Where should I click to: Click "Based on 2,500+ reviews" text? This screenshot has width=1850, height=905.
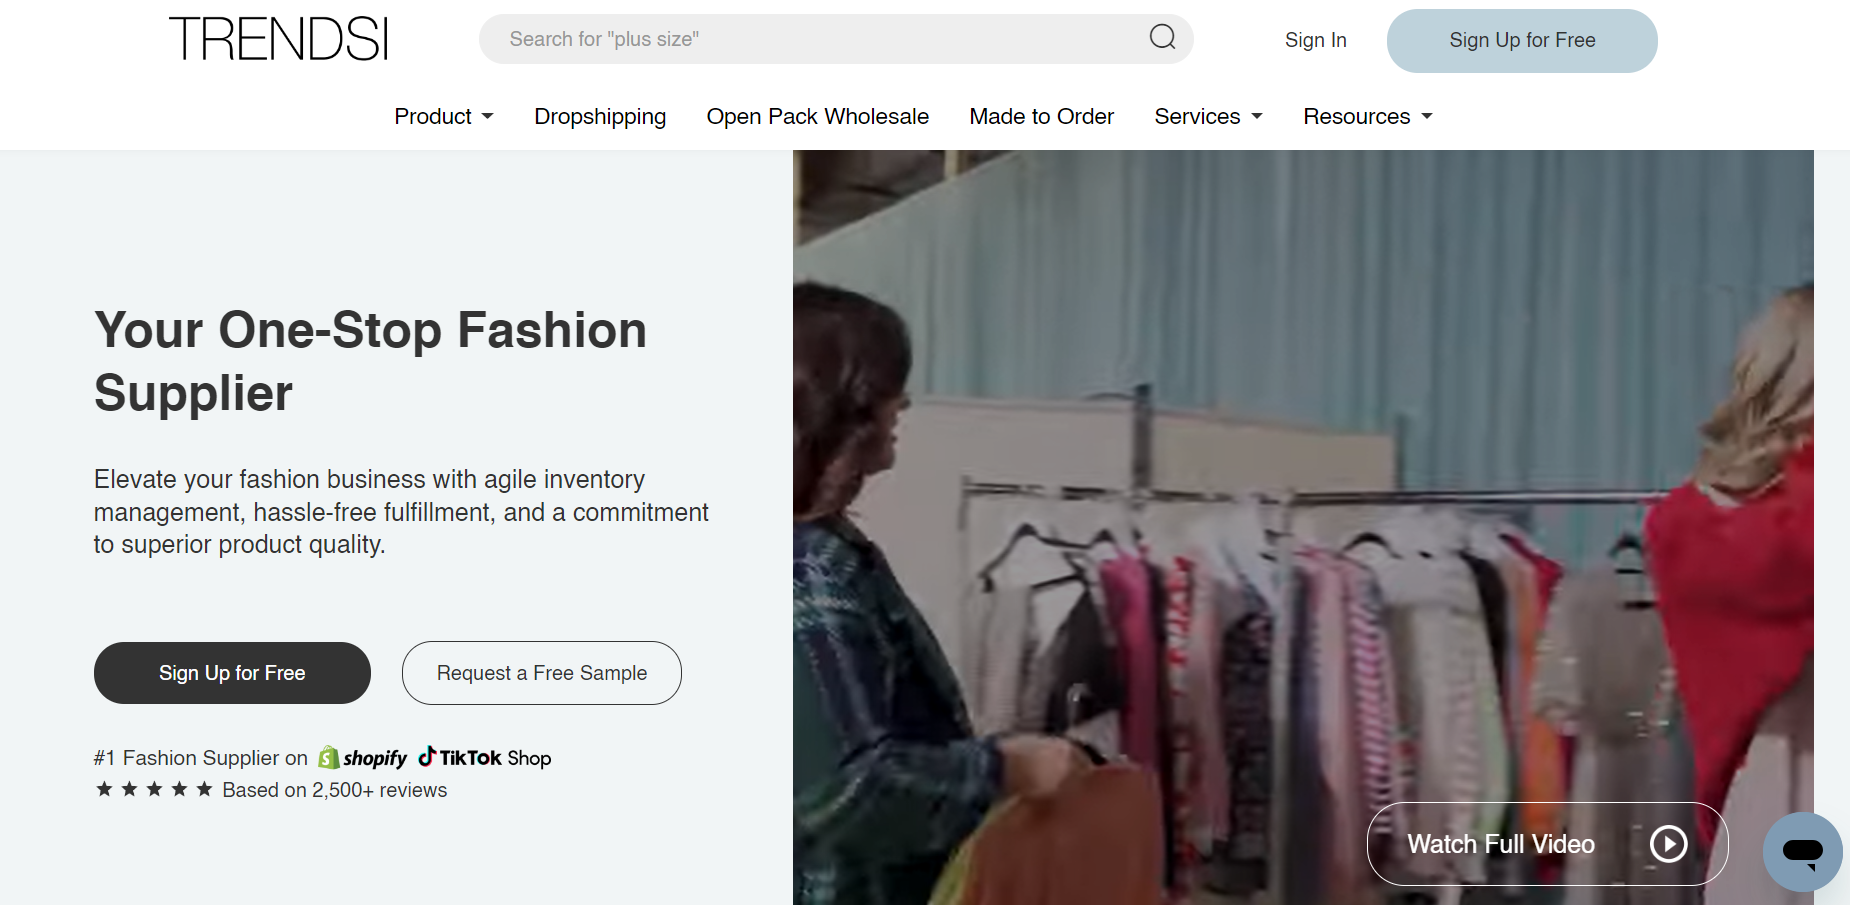(335, 790)
